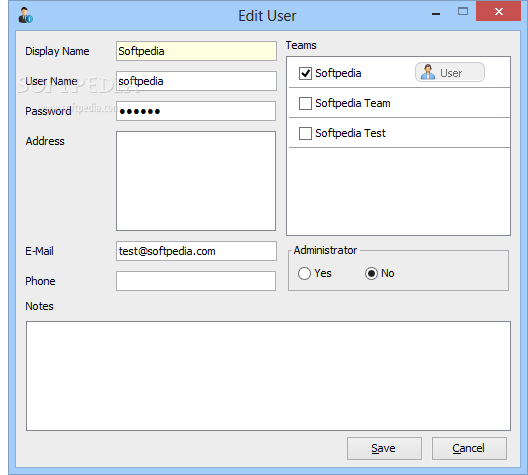Click the Display Name label
Image resolution: width=528 pixels, height=475 pixels.
tap(57, 51)
